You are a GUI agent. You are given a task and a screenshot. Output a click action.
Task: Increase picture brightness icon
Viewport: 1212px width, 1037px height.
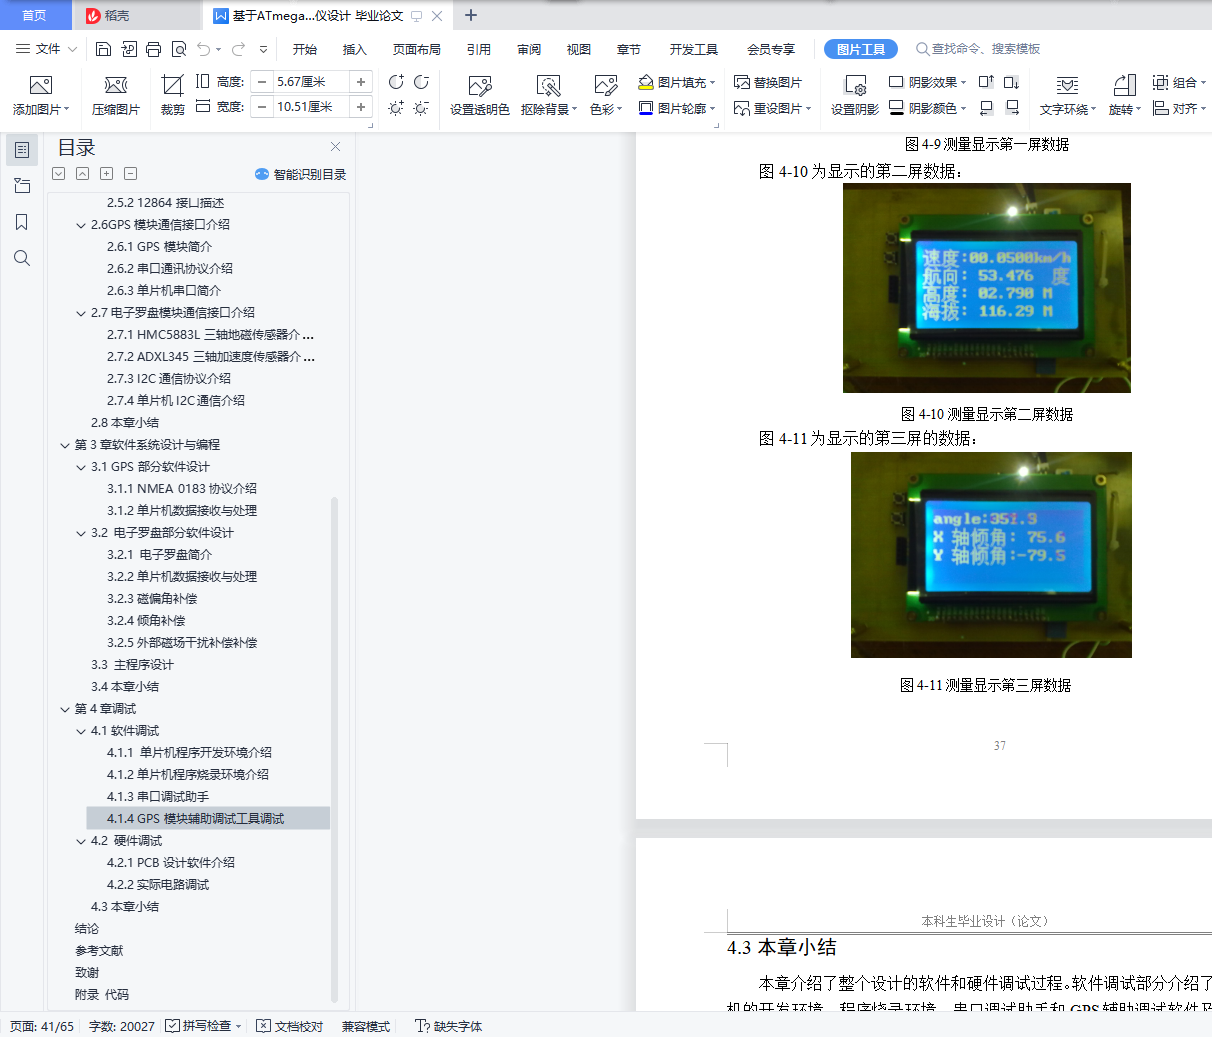tap(396, 107)
